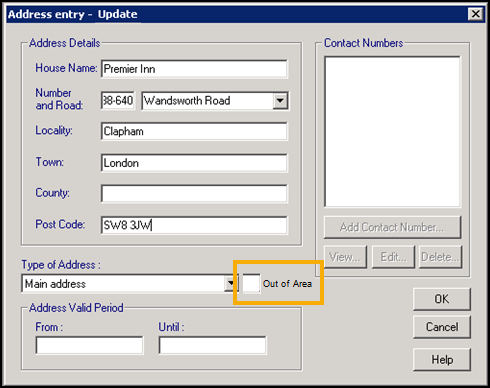Click the Edit contact button
This screenshot has height=388, width=490.
pos(393,257)
